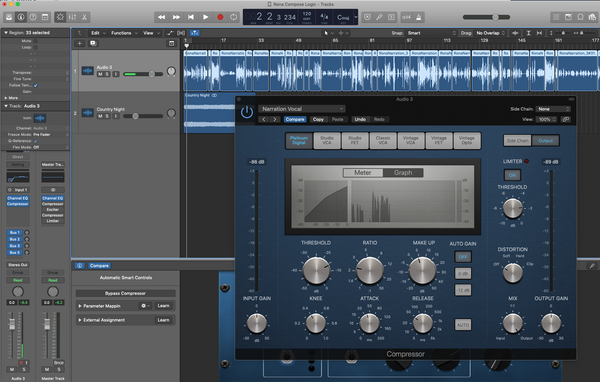Toggle the catch playhead blue icon
Viewport: 600px width, 382px height.
[x=194, y=33]
